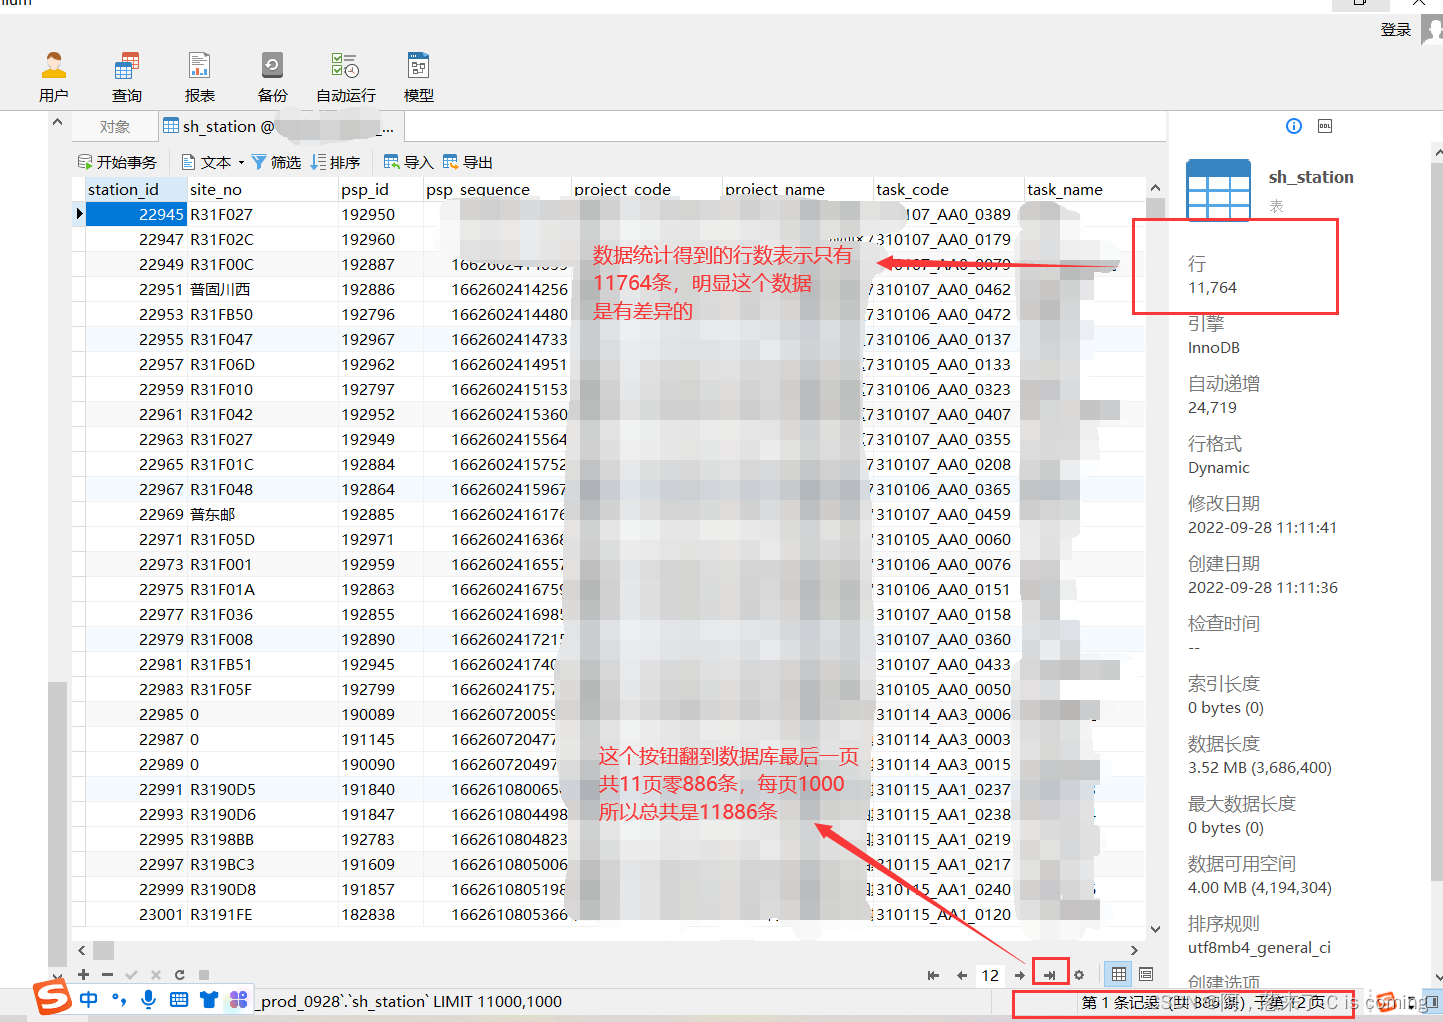Switch to the 对象 (Objects) tab
Image resolution: width=1443 pixels, height=1022 pixels.
coord(115,127)
